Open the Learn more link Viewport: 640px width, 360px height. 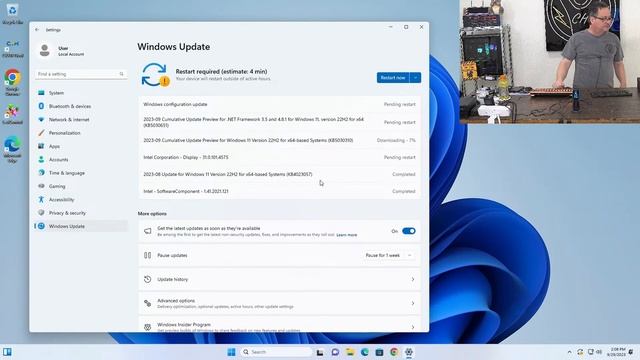click(x=347, y=235)
